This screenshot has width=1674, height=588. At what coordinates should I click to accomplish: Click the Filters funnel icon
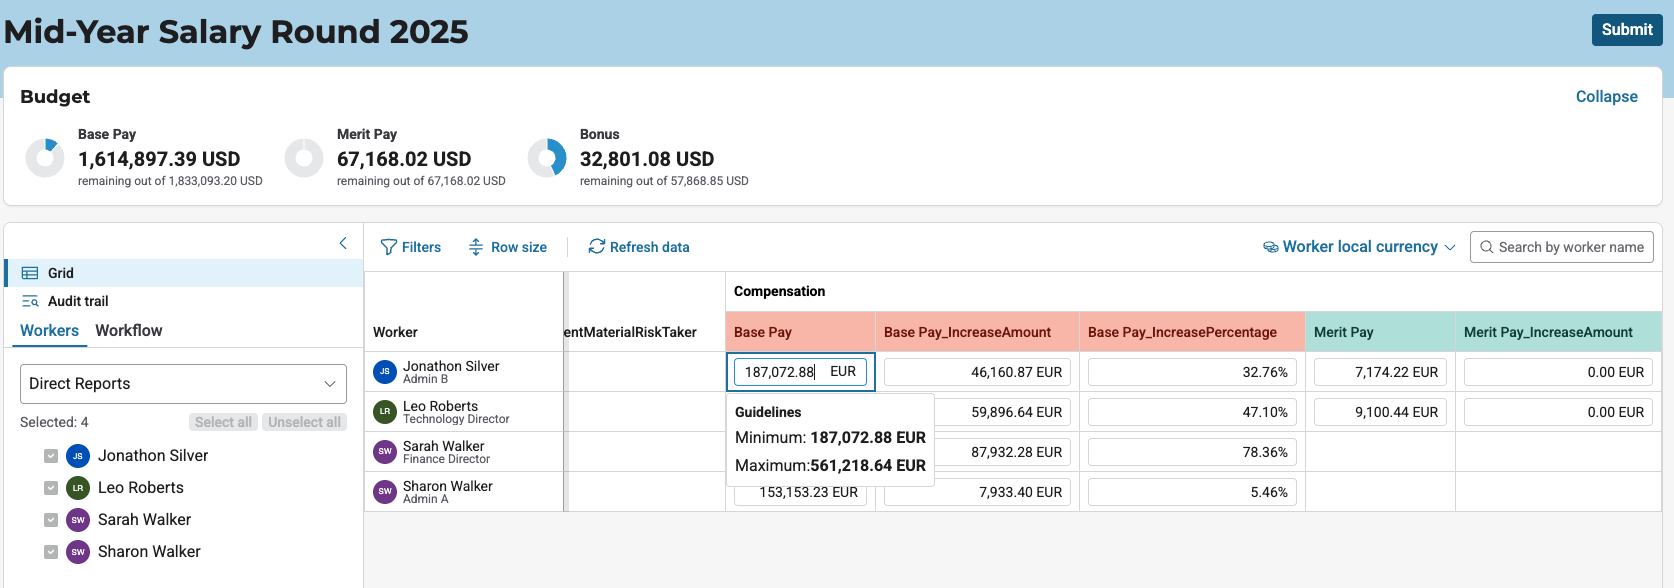(389, 247)
